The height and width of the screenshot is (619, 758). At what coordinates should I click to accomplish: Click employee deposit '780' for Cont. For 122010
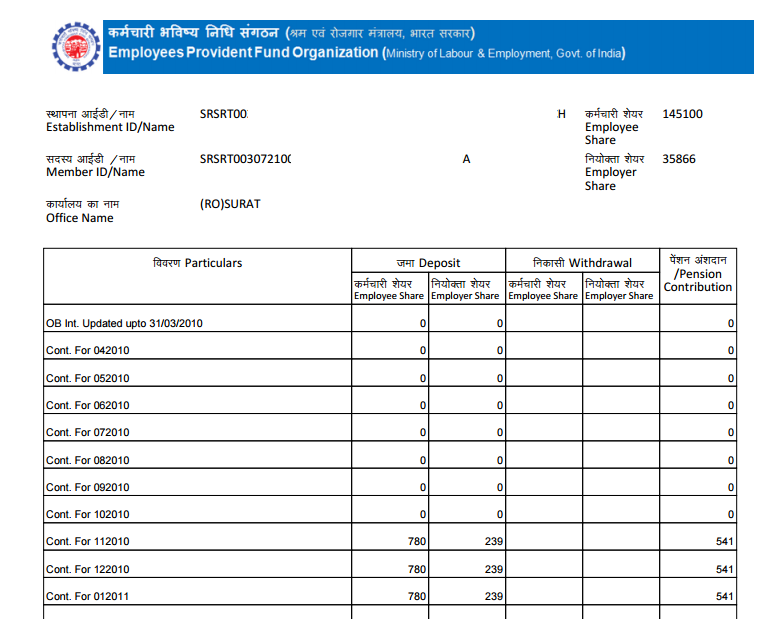click(417, 570)
